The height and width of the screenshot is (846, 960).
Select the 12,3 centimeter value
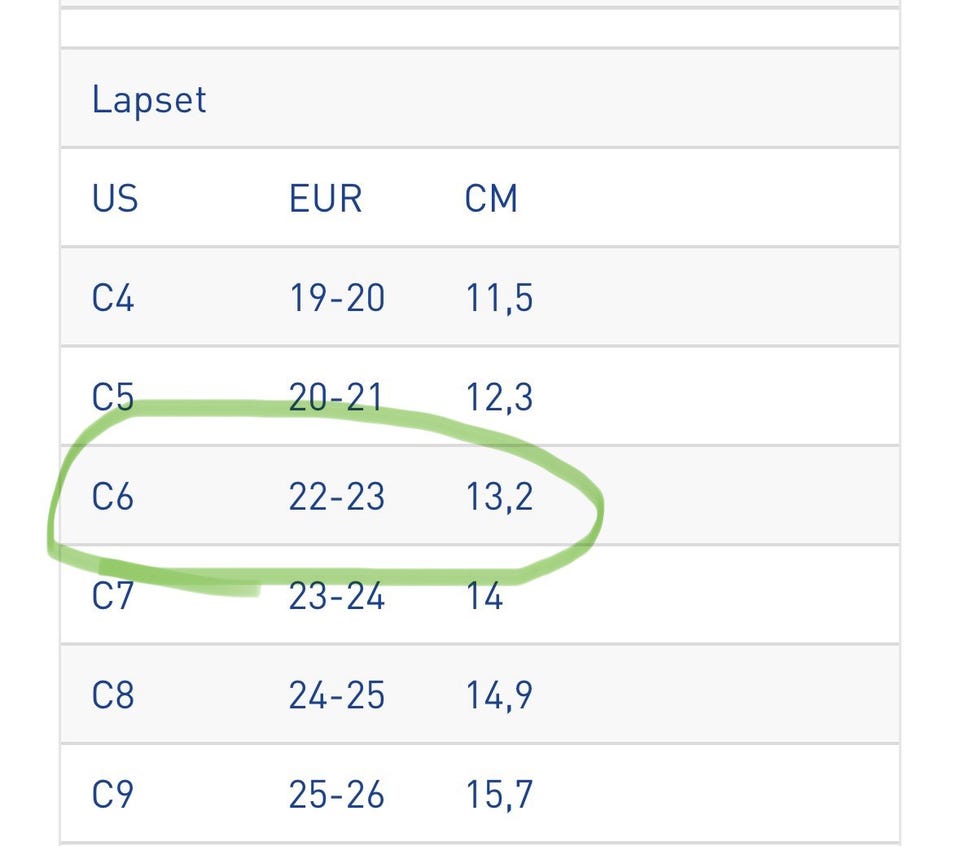point(499,397)
